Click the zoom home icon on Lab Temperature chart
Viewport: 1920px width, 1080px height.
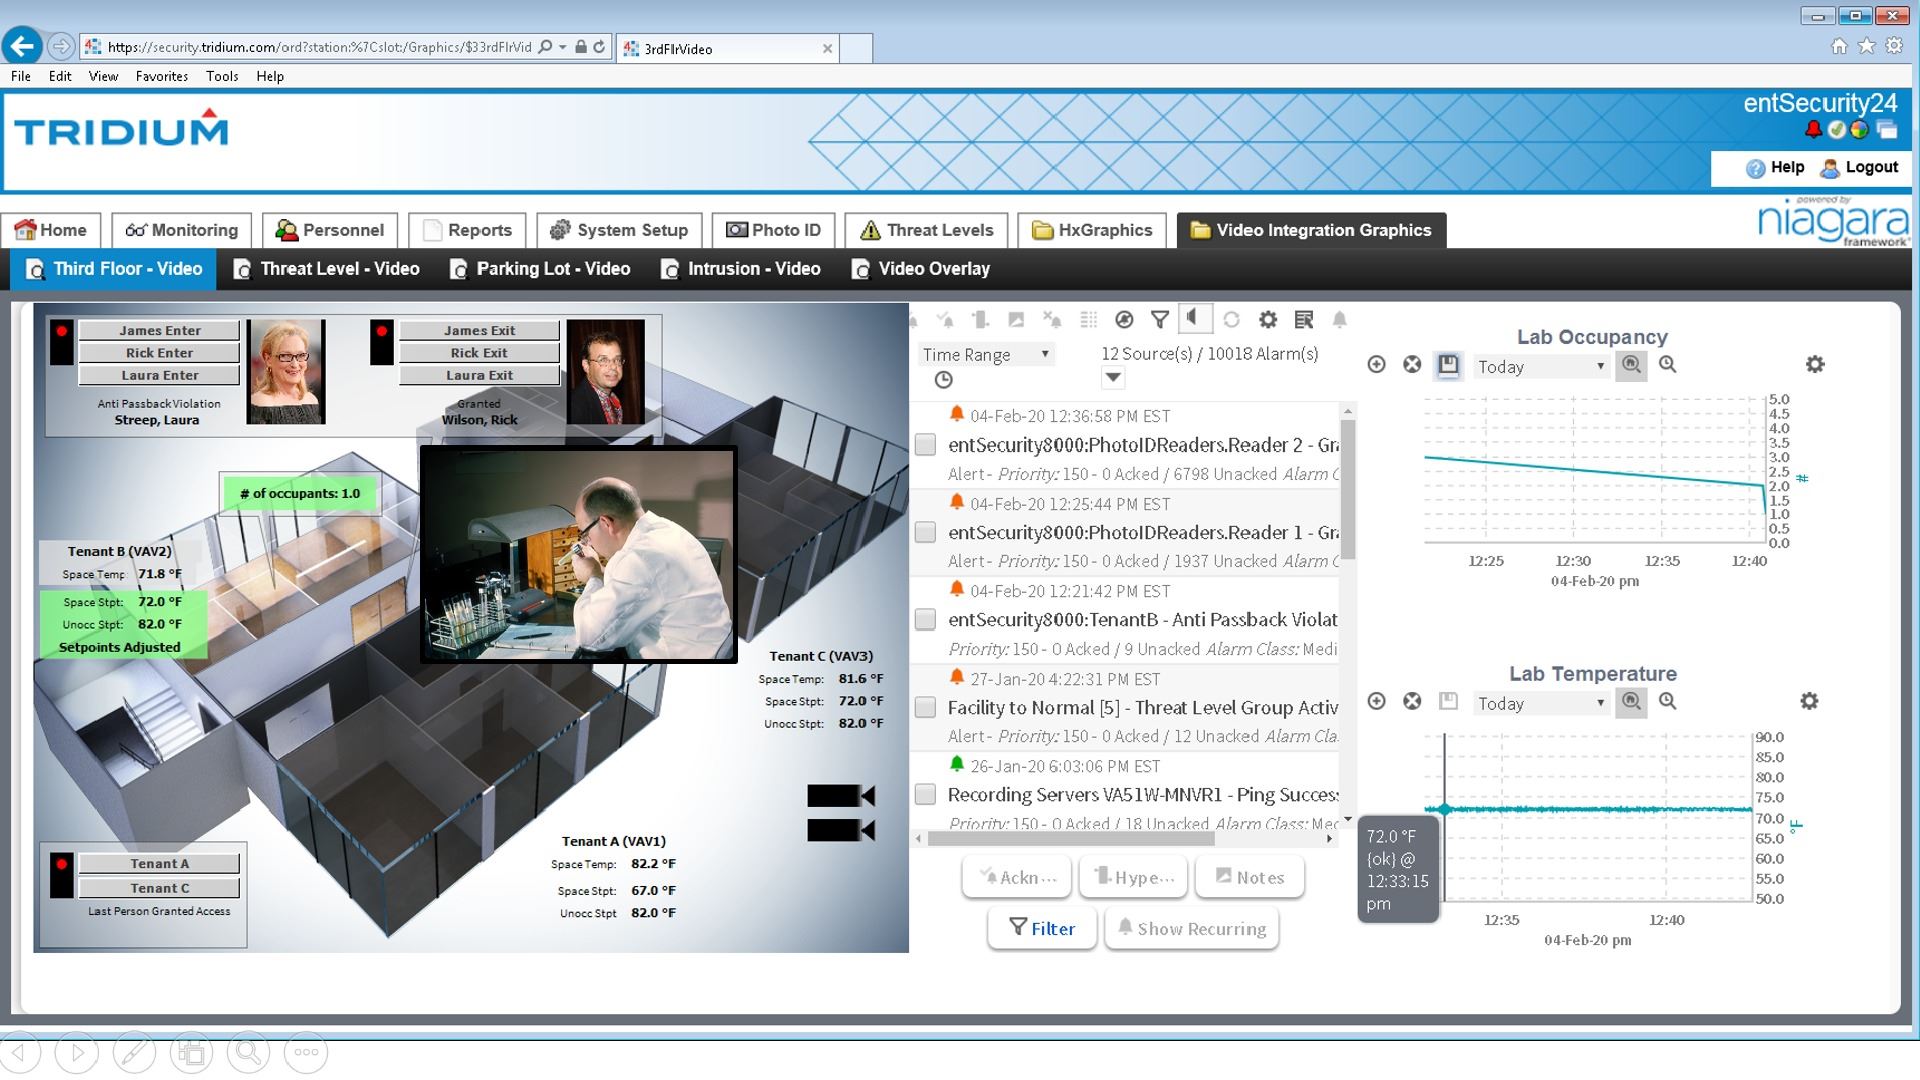(1631, 702)
